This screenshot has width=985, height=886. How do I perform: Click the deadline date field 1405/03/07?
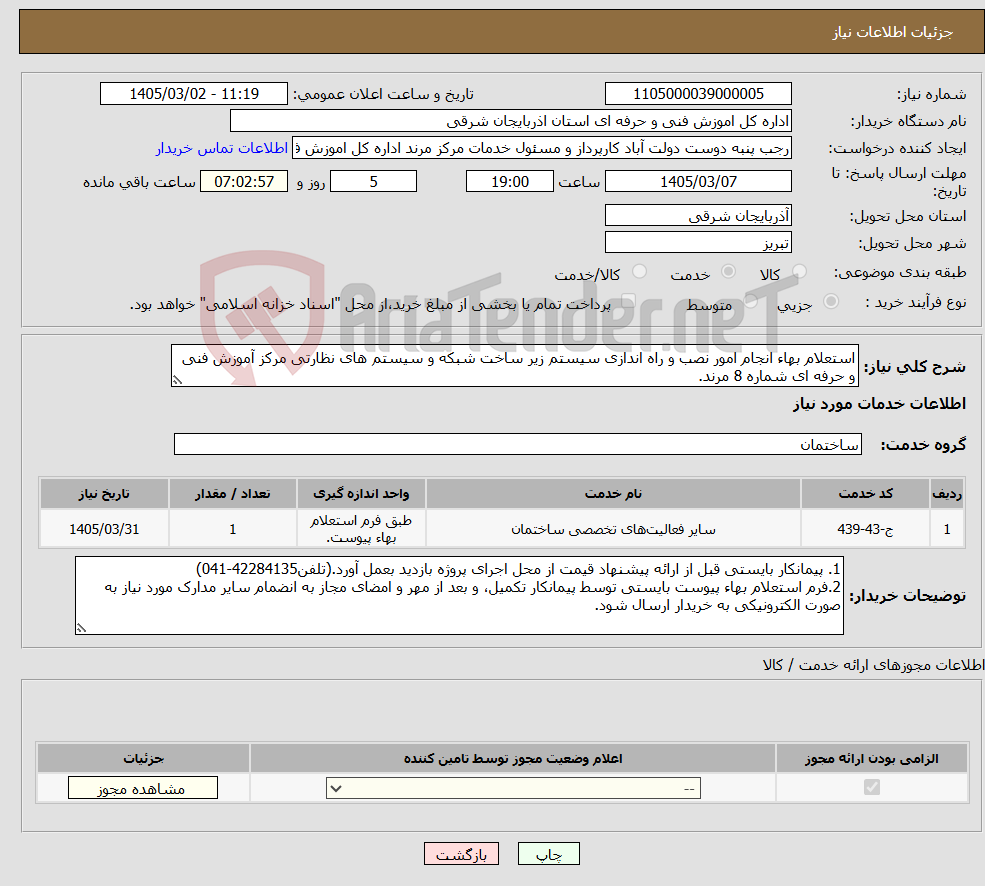coord(698,182)
